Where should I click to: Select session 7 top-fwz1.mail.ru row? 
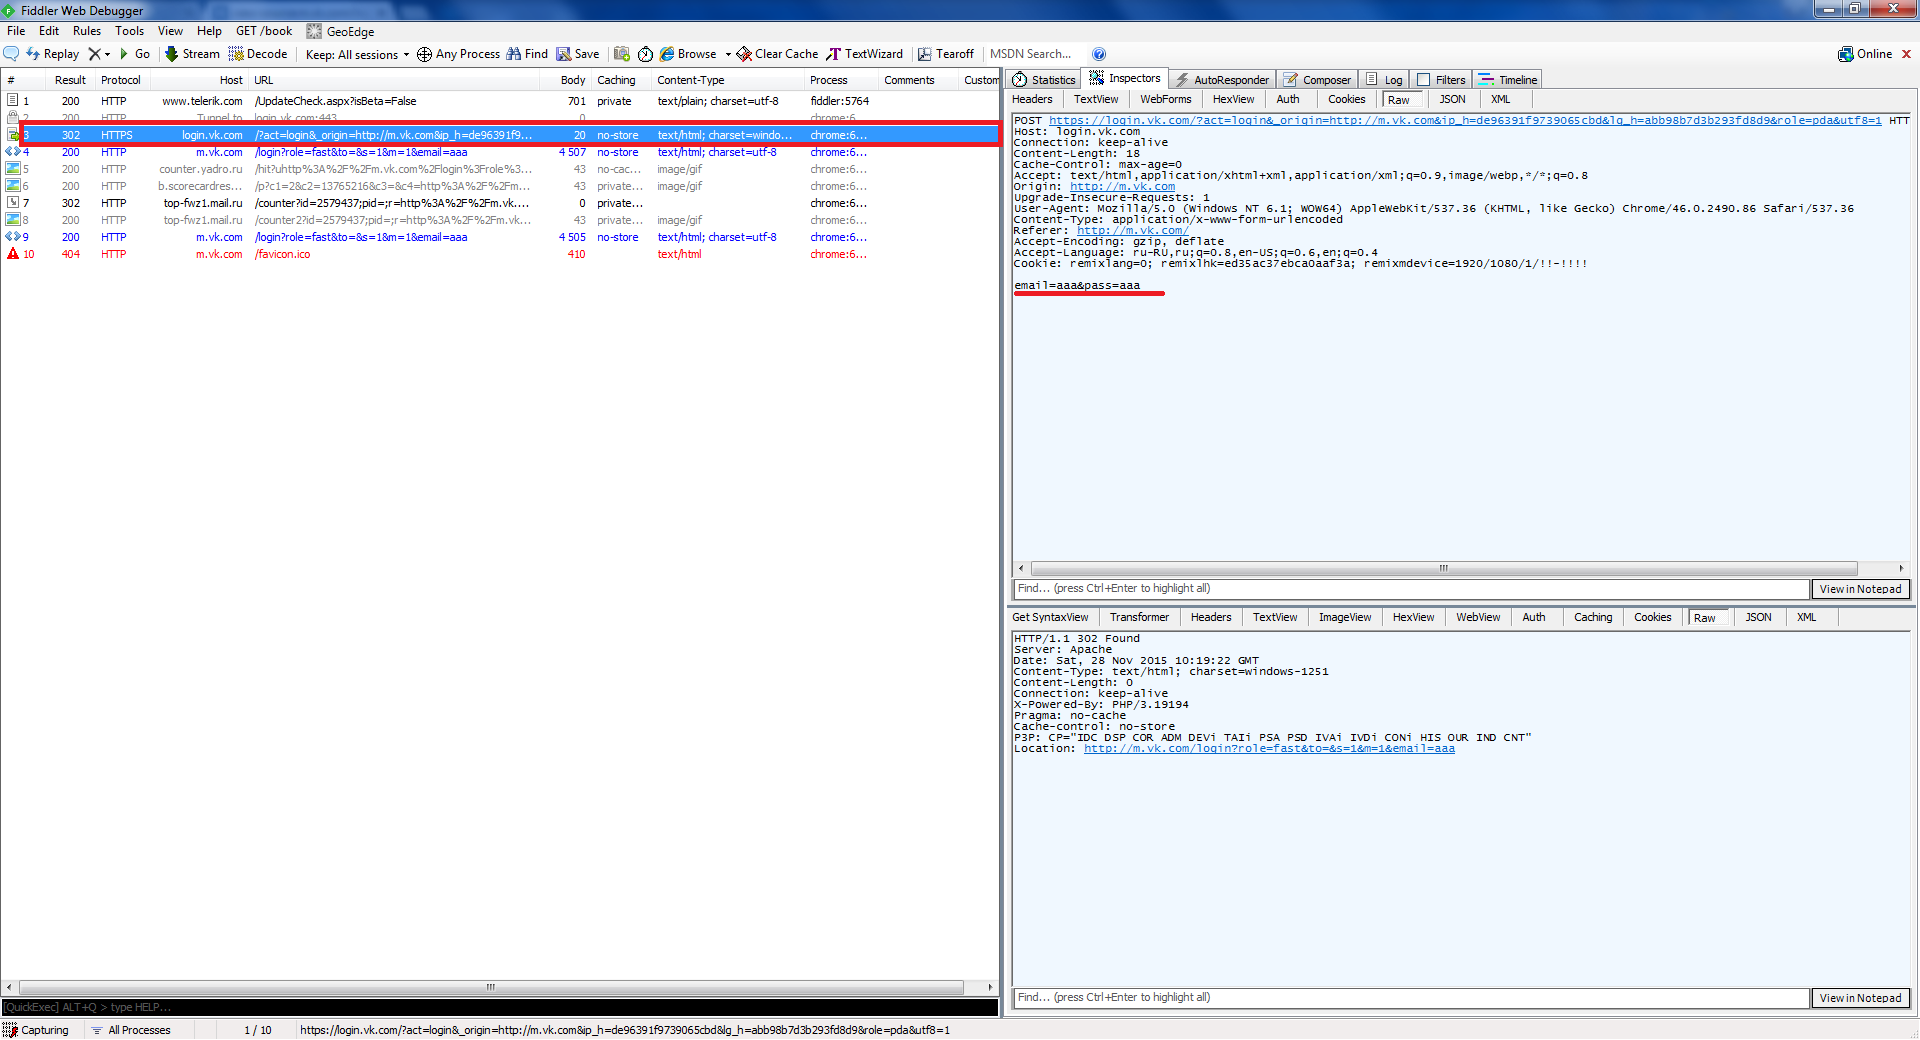tap(500, 203)
